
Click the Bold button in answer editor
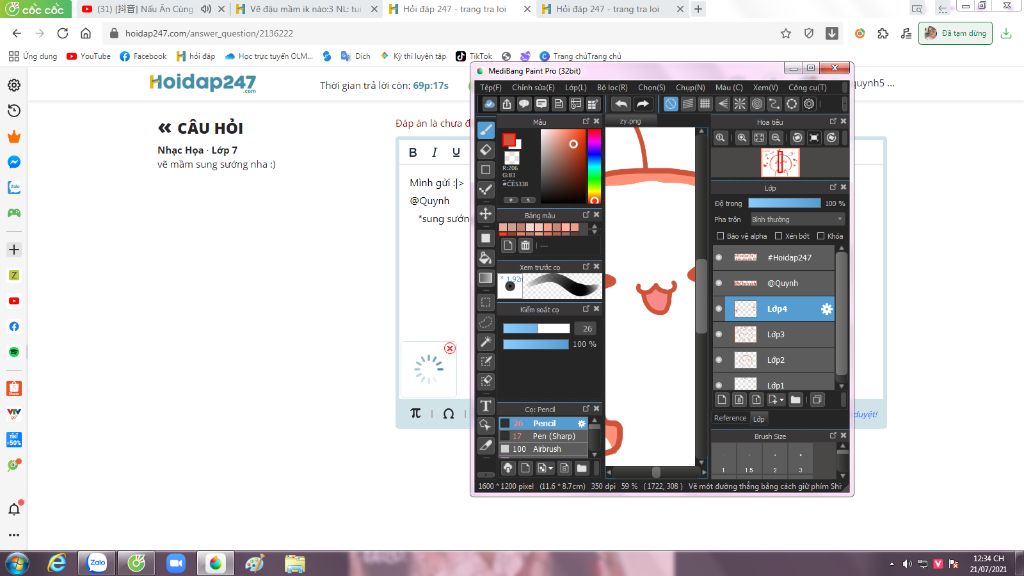[413, 152]
